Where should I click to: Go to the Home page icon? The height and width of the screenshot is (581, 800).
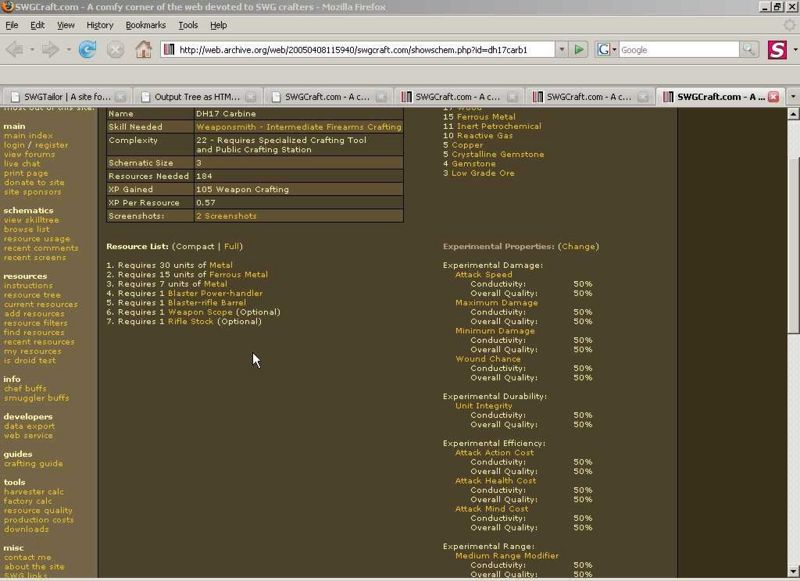[x=143, y=49]
